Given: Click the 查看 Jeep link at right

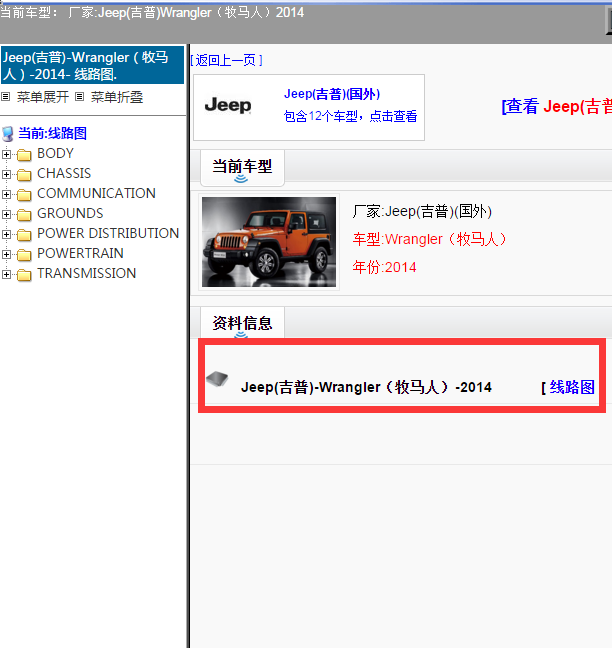Looking at the screenshot, I should tap(556, 106).
